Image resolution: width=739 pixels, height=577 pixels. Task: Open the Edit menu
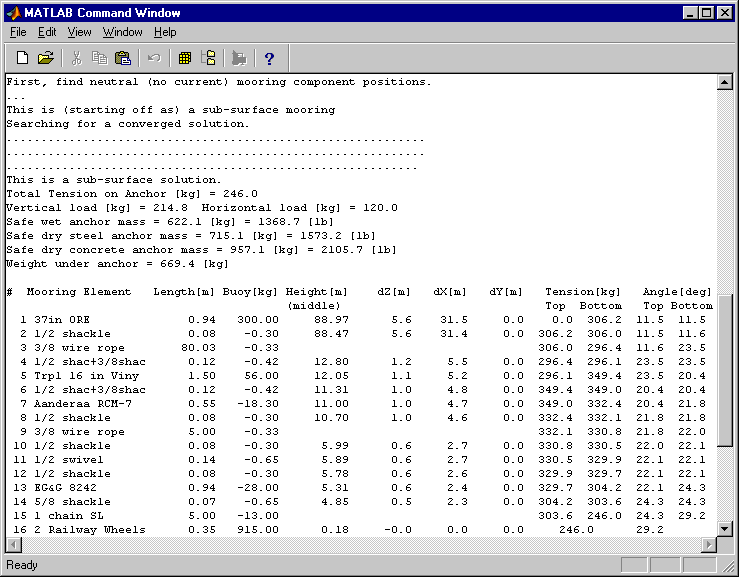pyautogui.click(x=47, y=32)
